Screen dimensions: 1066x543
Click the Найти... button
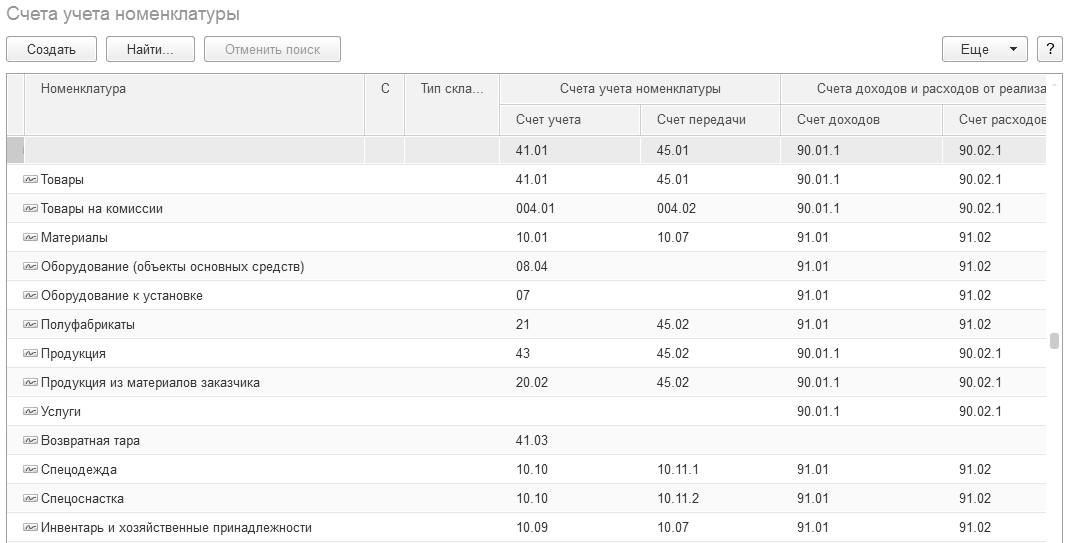coord(151,49)
